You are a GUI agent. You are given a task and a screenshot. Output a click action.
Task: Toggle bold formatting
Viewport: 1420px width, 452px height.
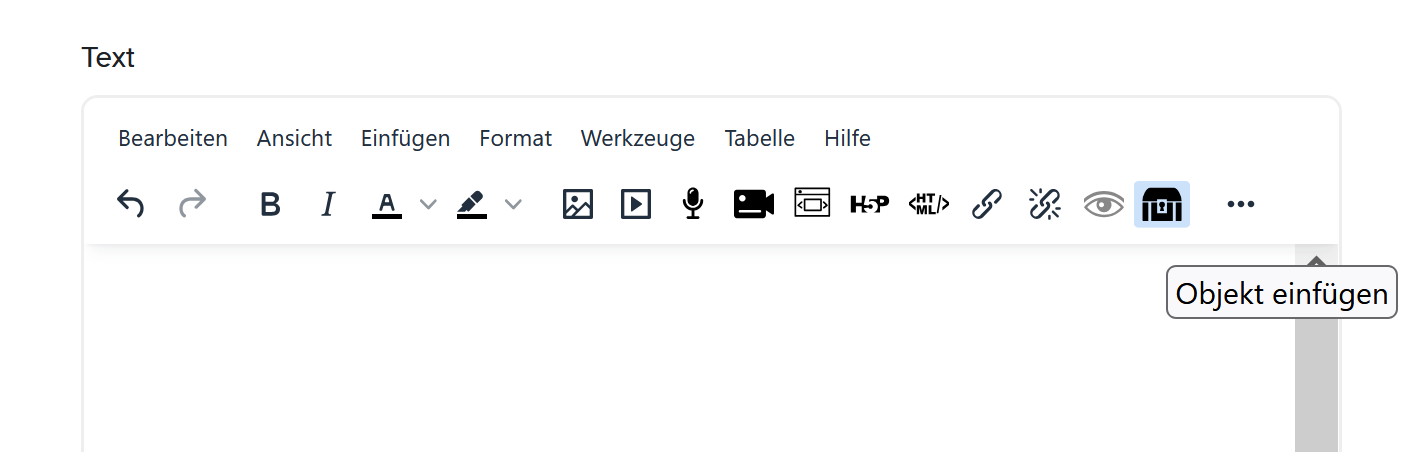click(x=270, y=204)
